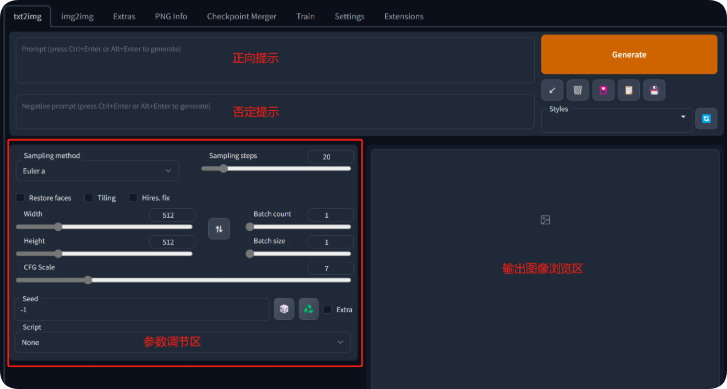Open the Train tab
The image size is (727, 389).
tap(306, 16)
